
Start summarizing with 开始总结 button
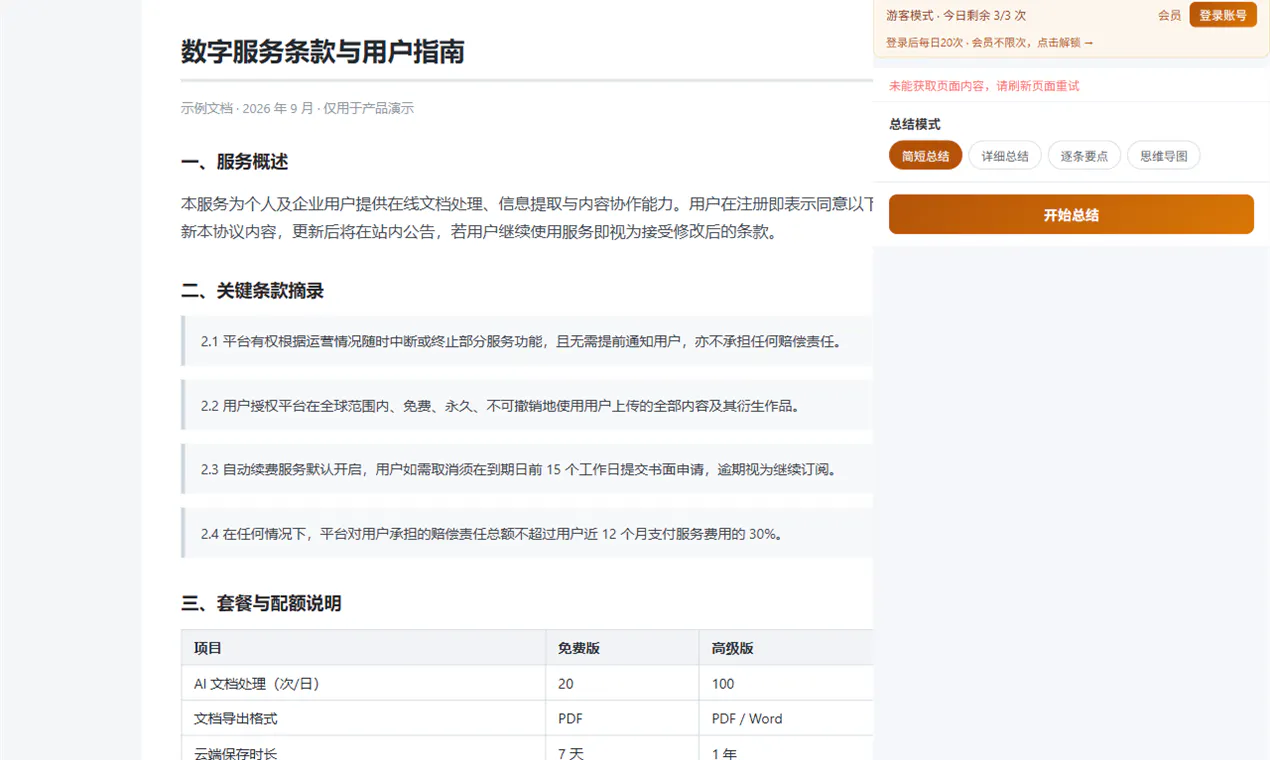click(1071, 215)
